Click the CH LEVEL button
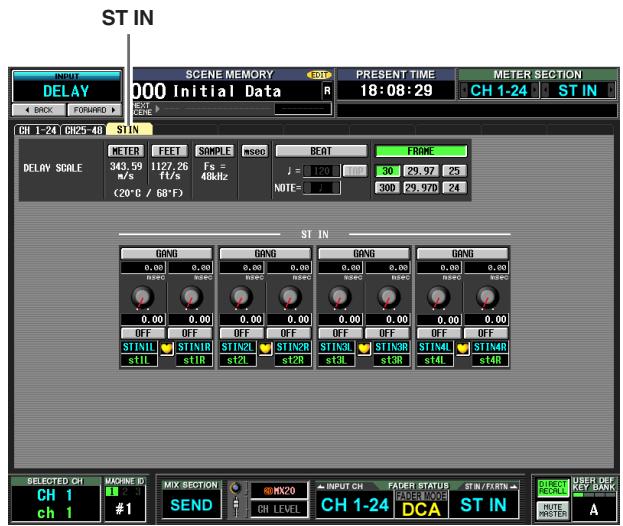Image resolution: width=623 pixels, height=526 pixels. click(279, 509)
